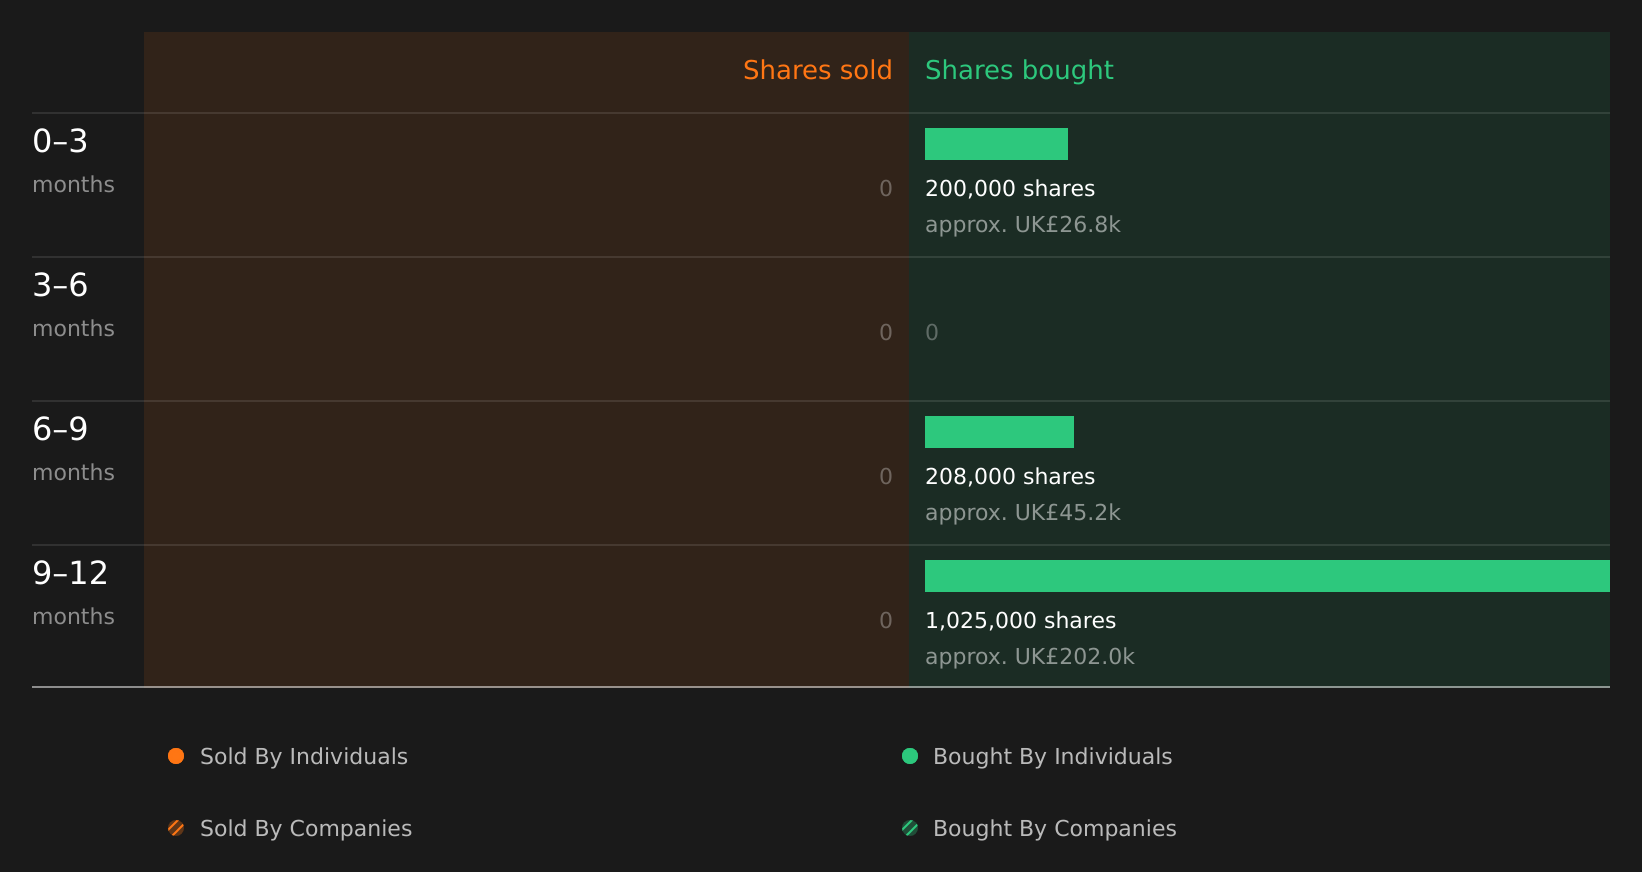The height and width of the screenshot is (872, 1642).
Task: Select the Sold By Companies legend label
Action: [x=306, y=829]
